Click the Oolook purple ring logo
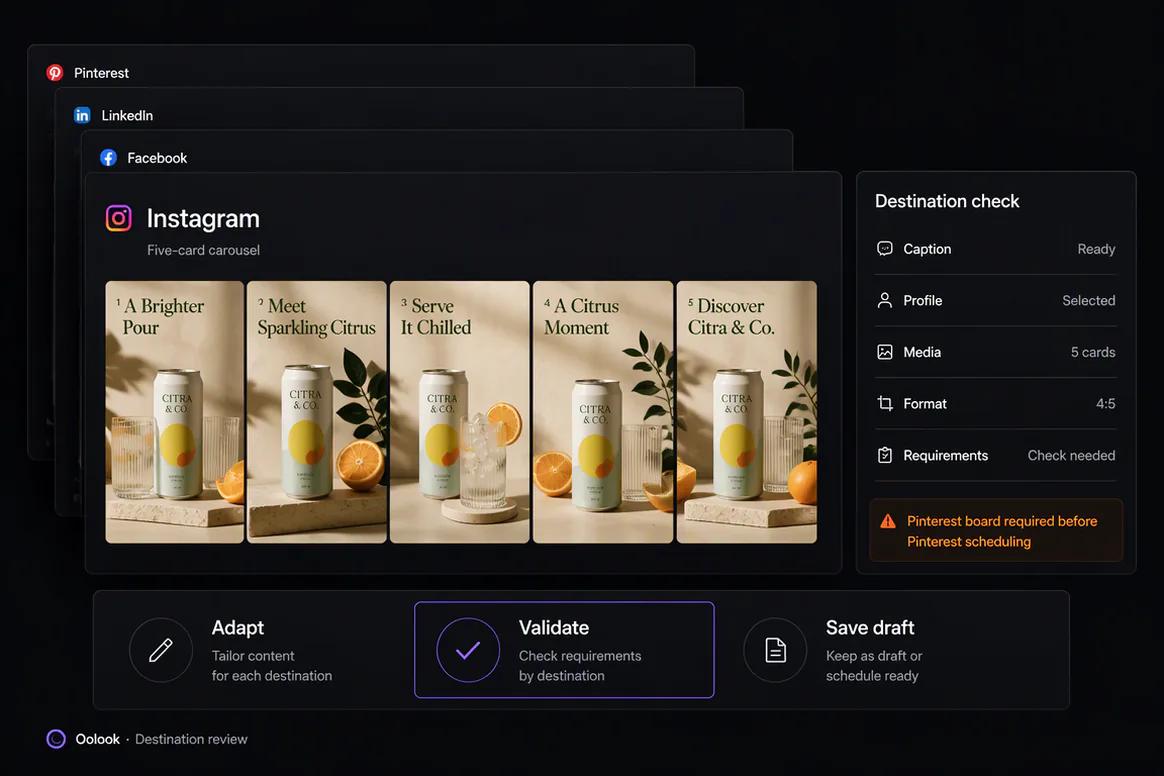Screen dimensions: 1164x776 [x=56, y=739]
